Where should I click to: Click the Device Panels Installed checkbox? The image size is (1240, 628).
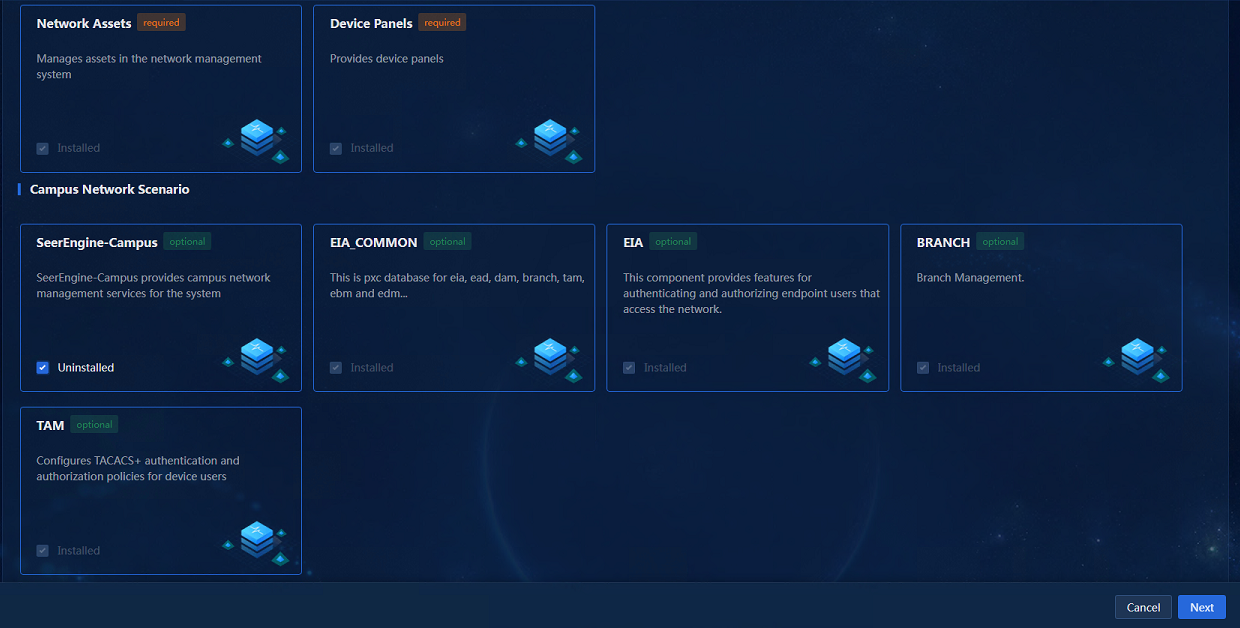click(336, 148)
